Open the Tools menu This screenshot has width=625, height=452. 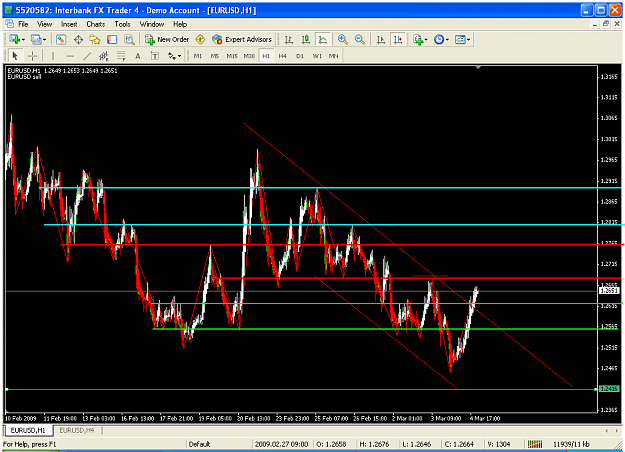click(122, 24)
